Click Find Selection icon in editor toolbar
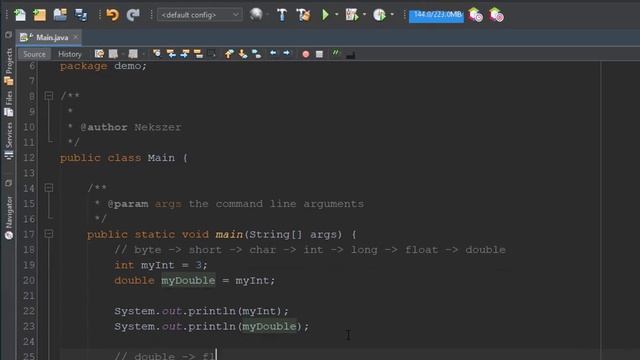Screen dimensions: 640x360 click(157, 54)
